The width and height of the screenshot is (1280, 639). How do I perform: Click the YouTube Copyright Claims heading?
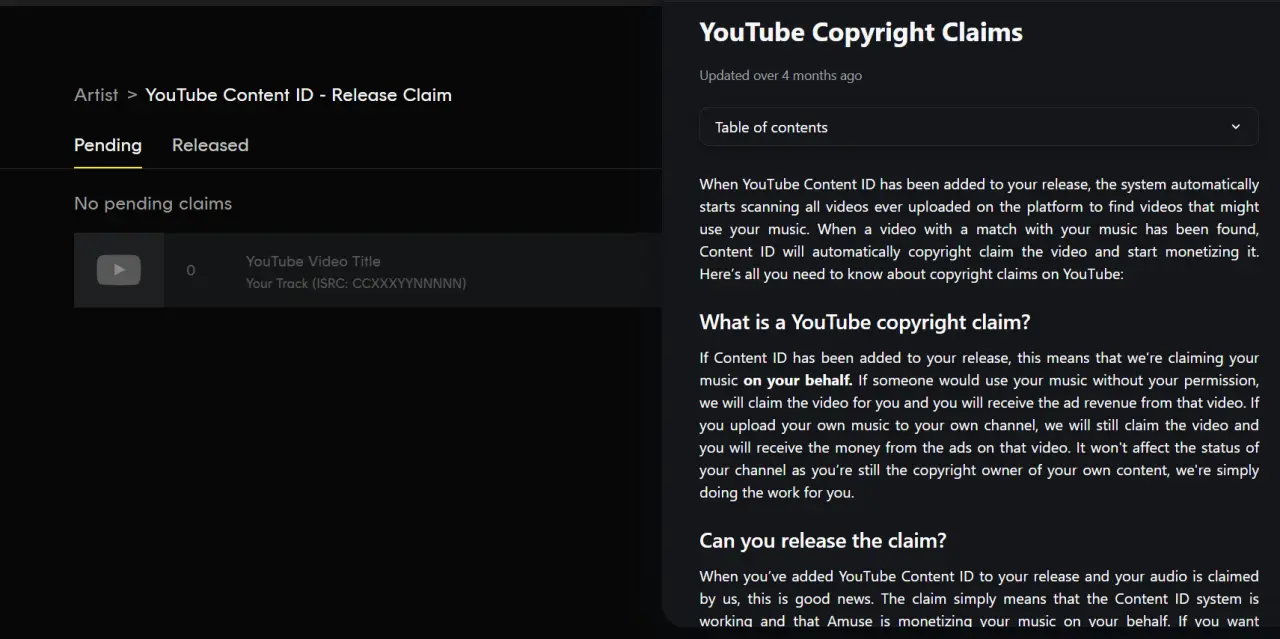[x=861, y=32]
